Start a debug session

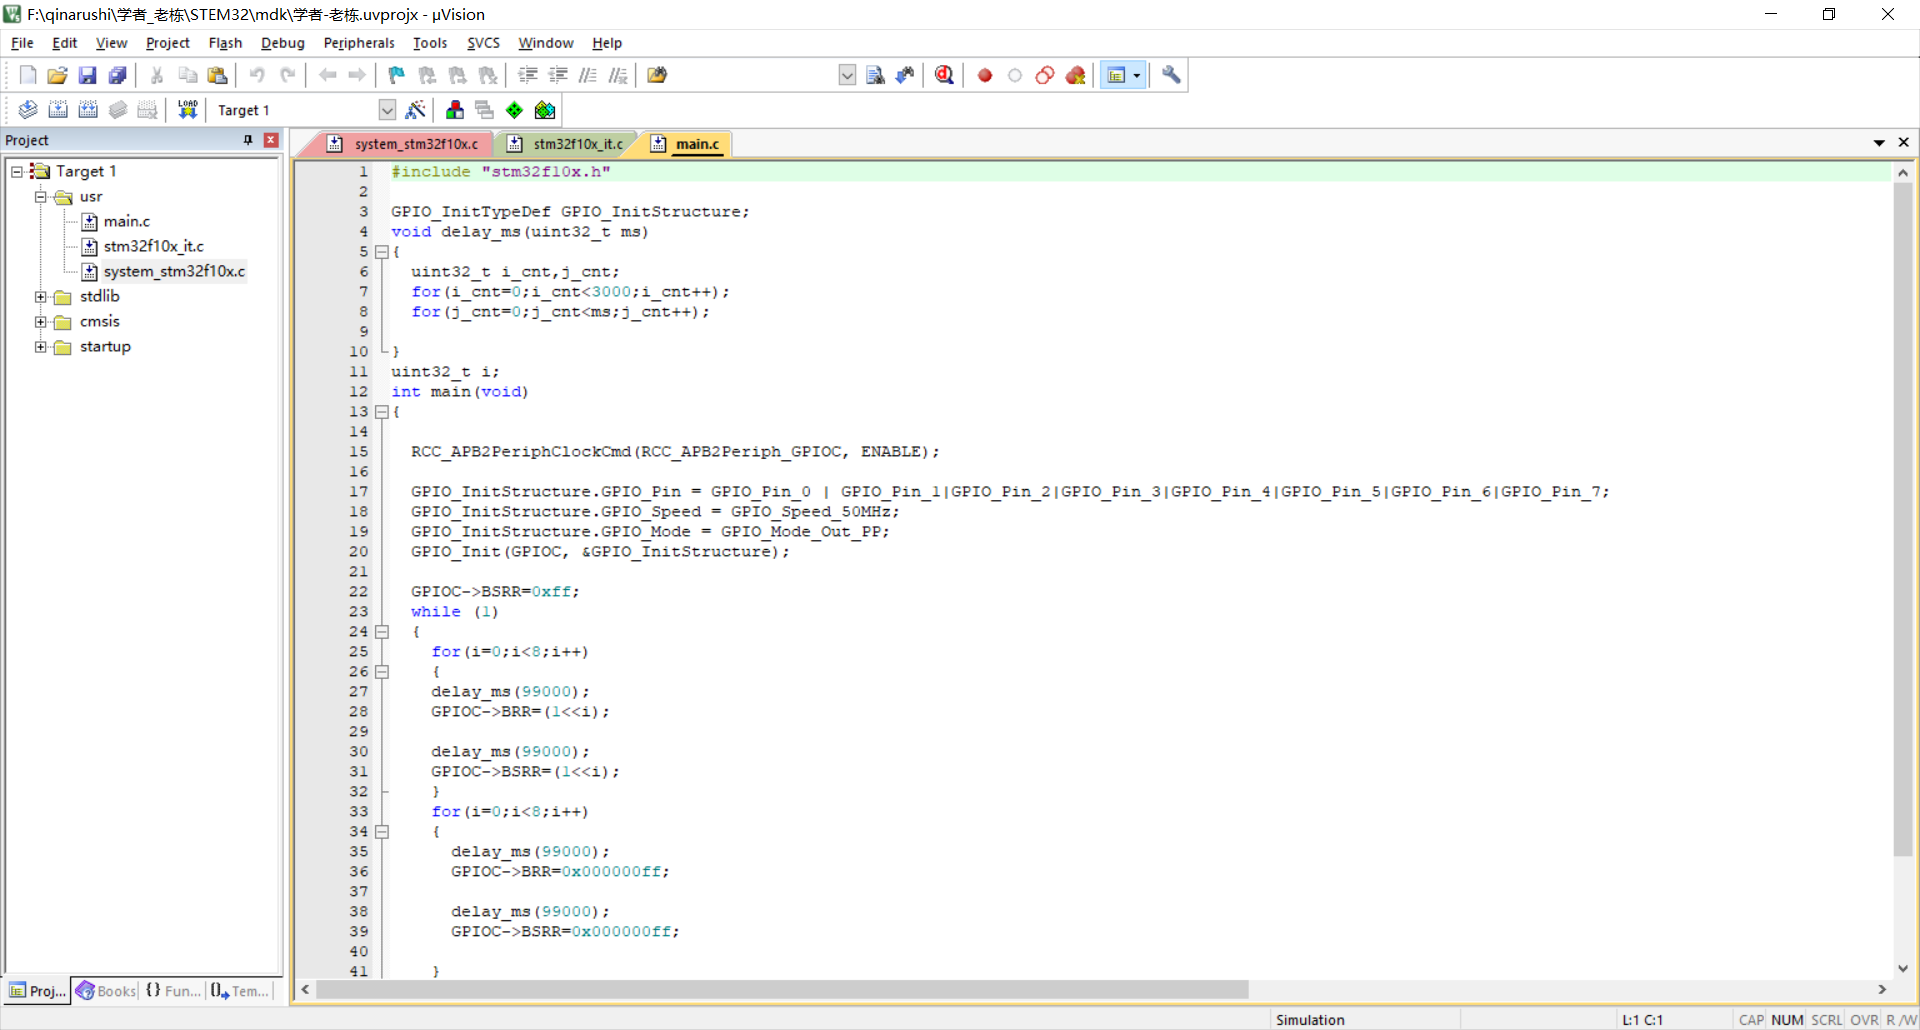click(944, 75)
